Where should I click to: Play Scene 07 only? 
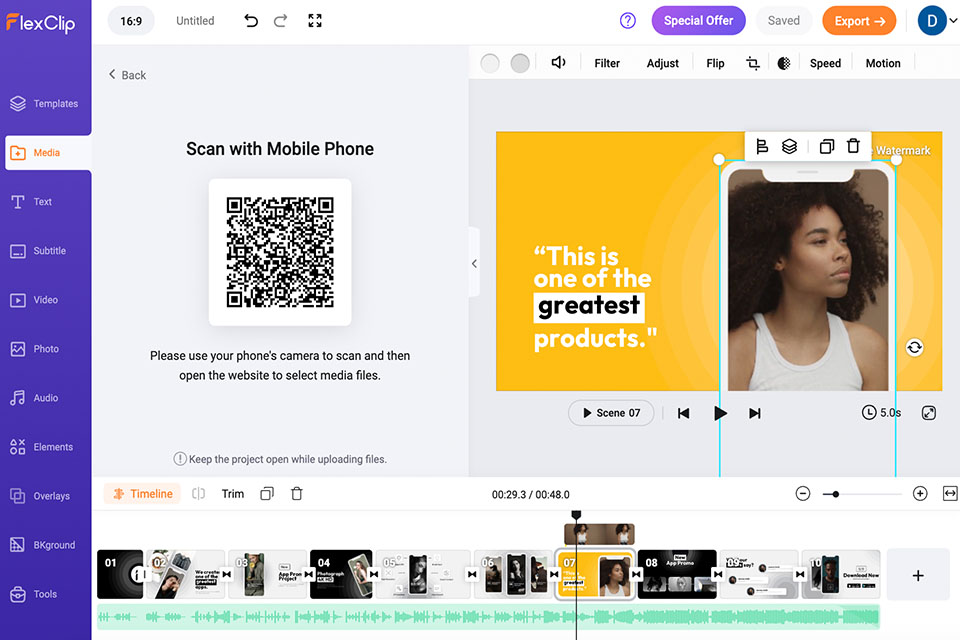(611, 413)
